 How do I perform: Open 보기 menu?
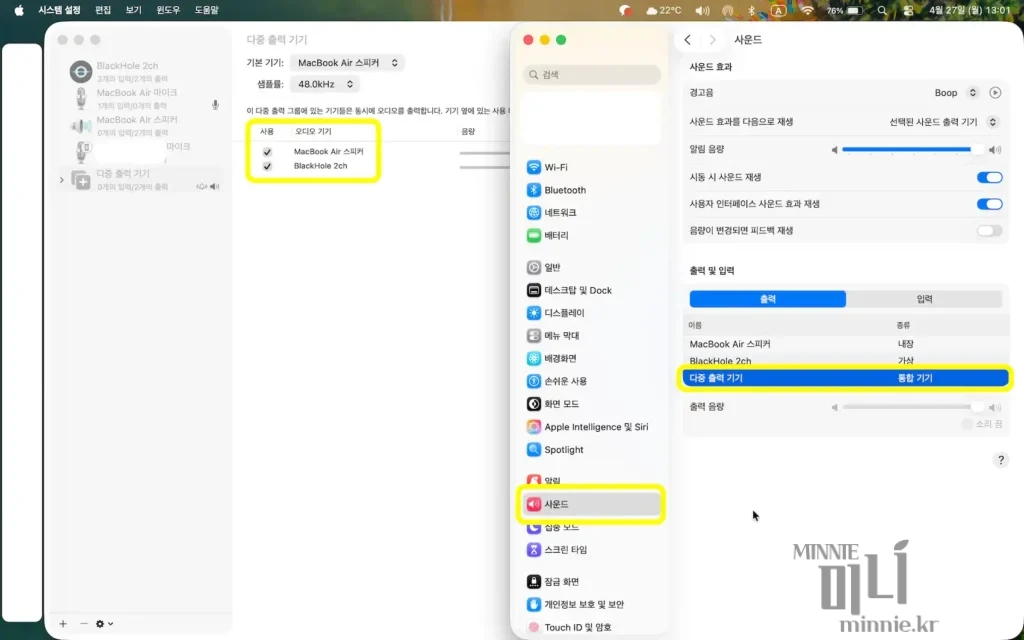tap(133, 10)
